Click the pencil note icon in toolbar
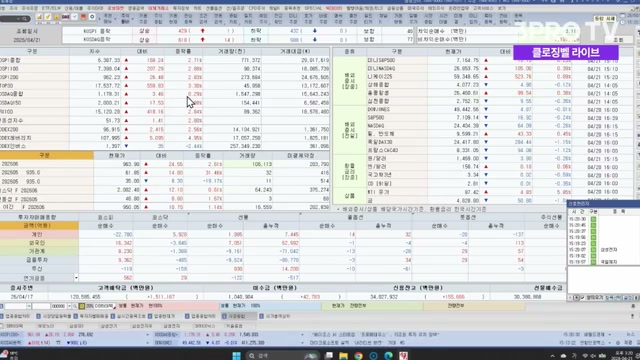The image size is (640, 360). click(x=48, y=17)
